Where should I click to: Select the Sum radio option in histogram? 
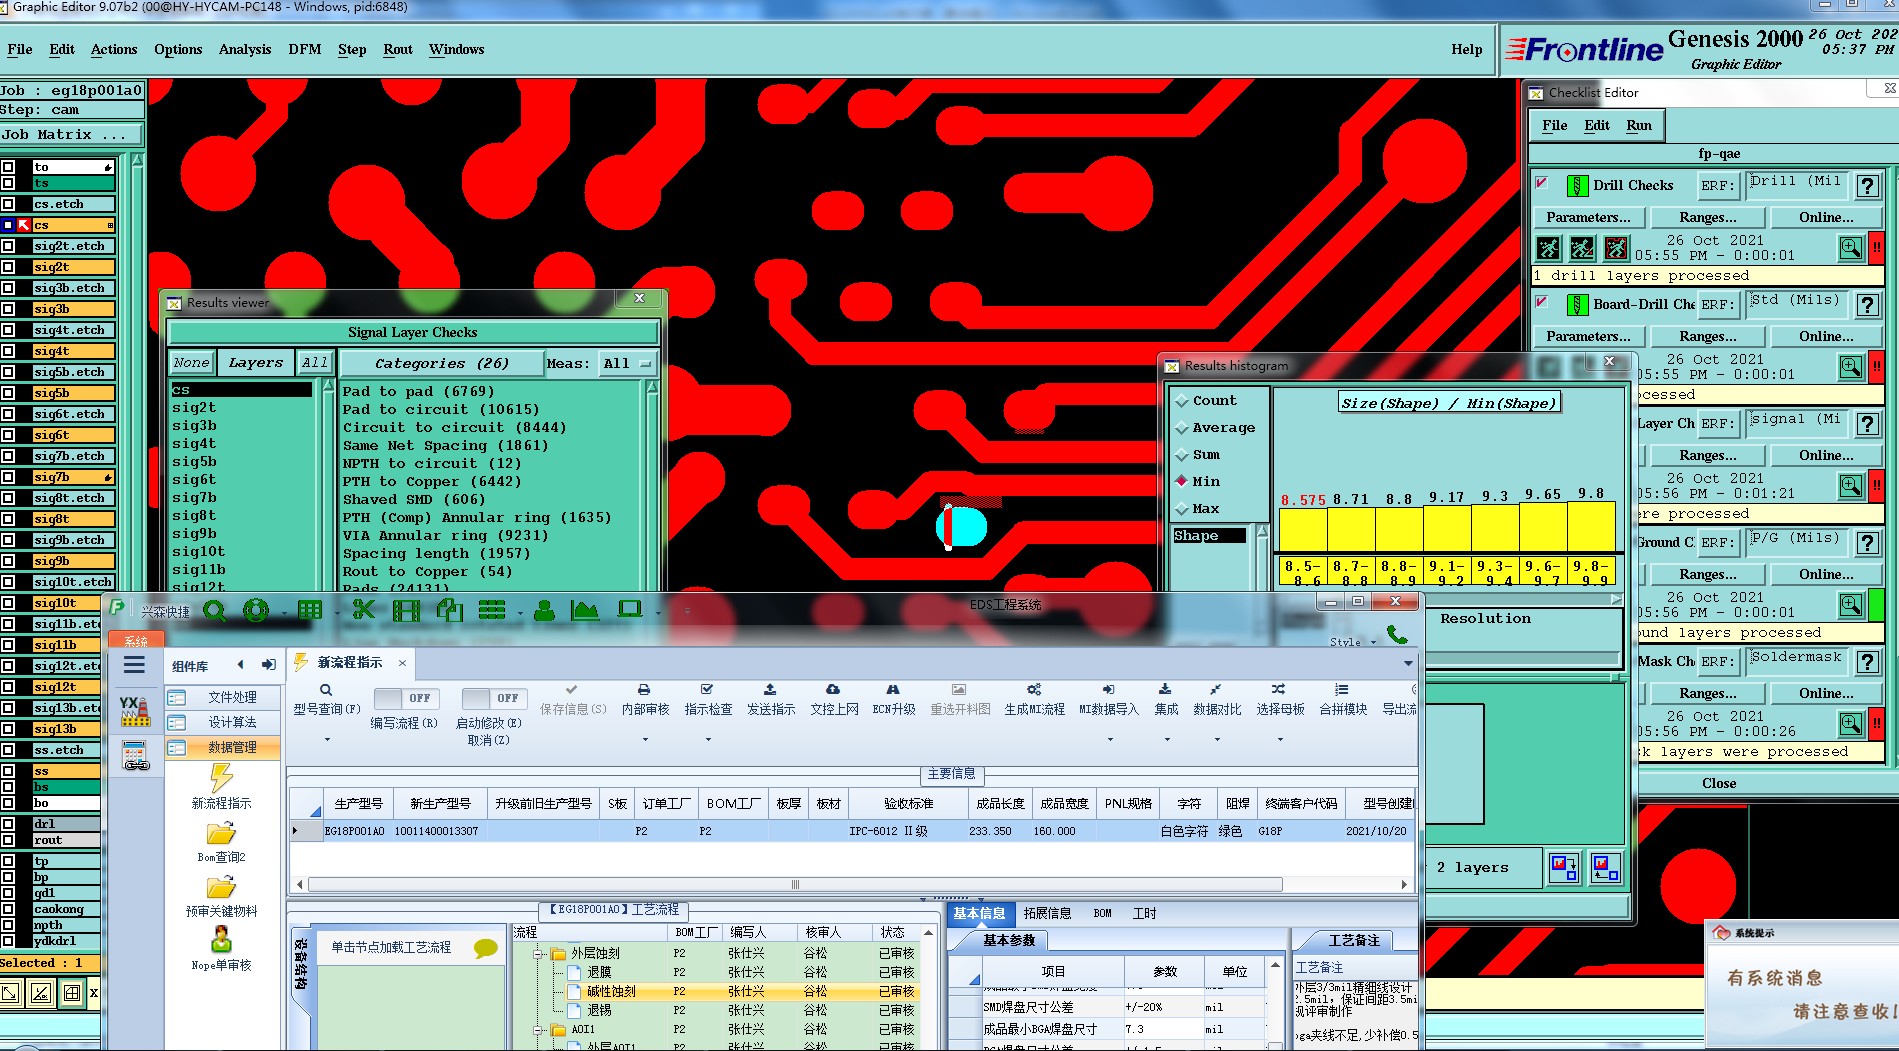coord(1182,455)
